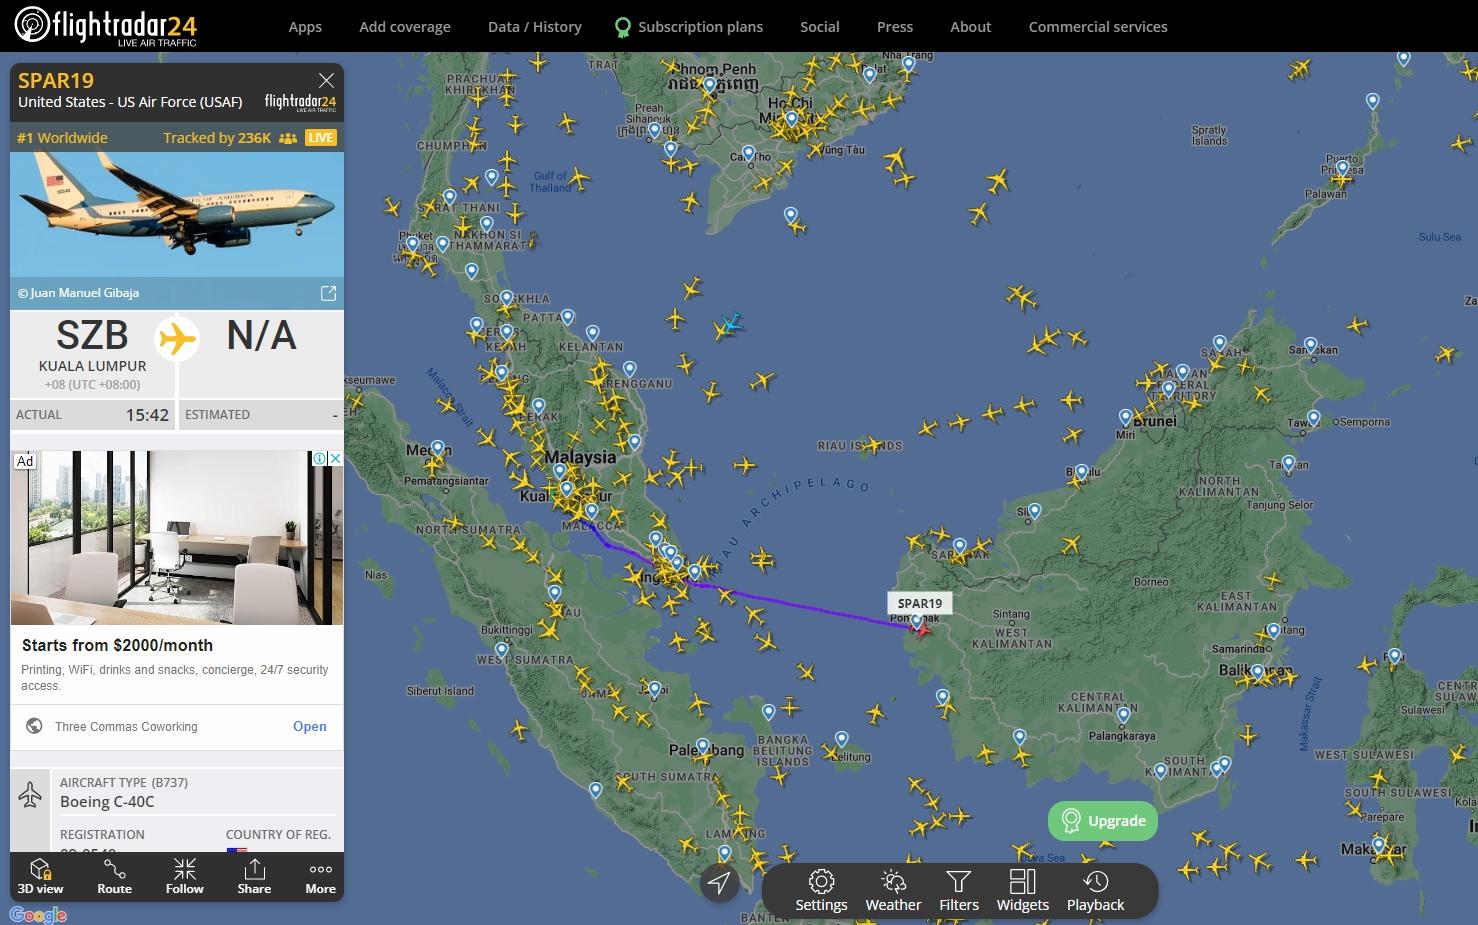Follow the selected aircraft
This screenshot has width=1478, height=925.
[x=184, y=876]
